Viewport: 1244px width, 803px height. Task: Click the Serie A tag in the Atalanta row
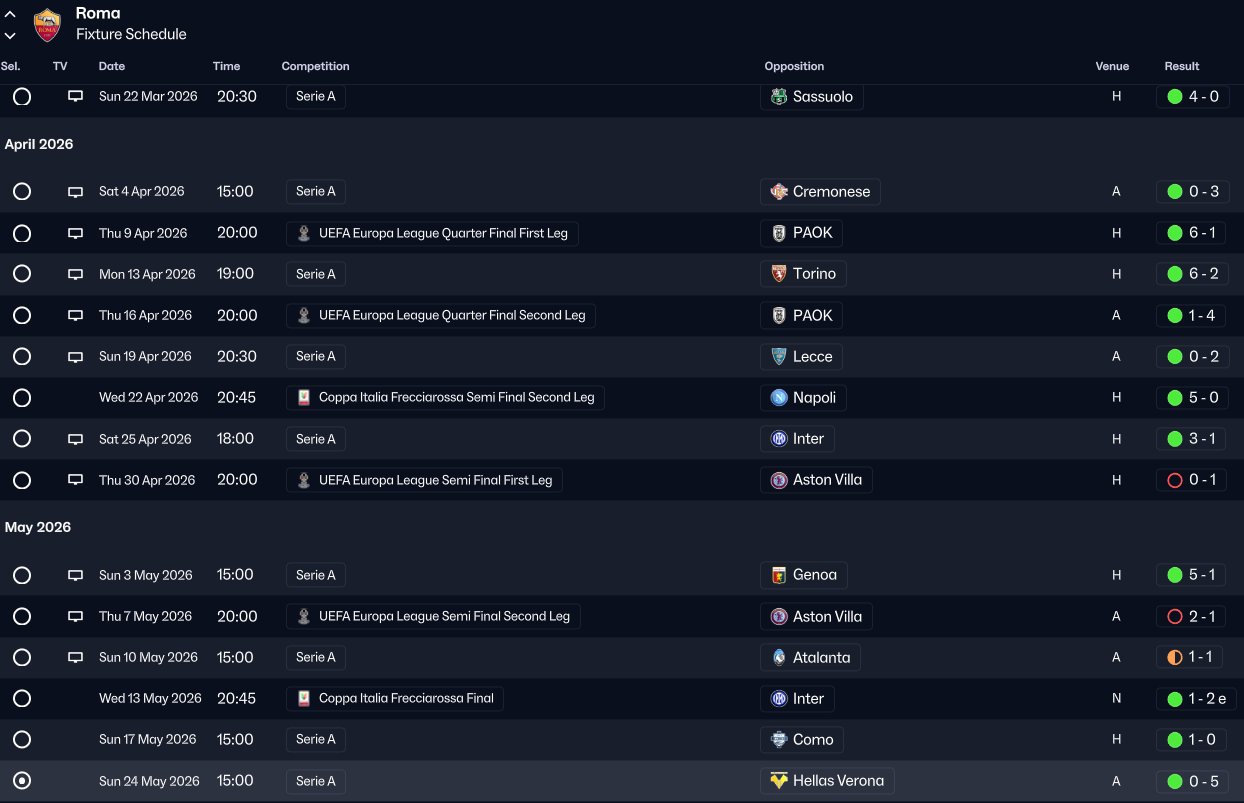pyautogui.click(x=316, y=658)
